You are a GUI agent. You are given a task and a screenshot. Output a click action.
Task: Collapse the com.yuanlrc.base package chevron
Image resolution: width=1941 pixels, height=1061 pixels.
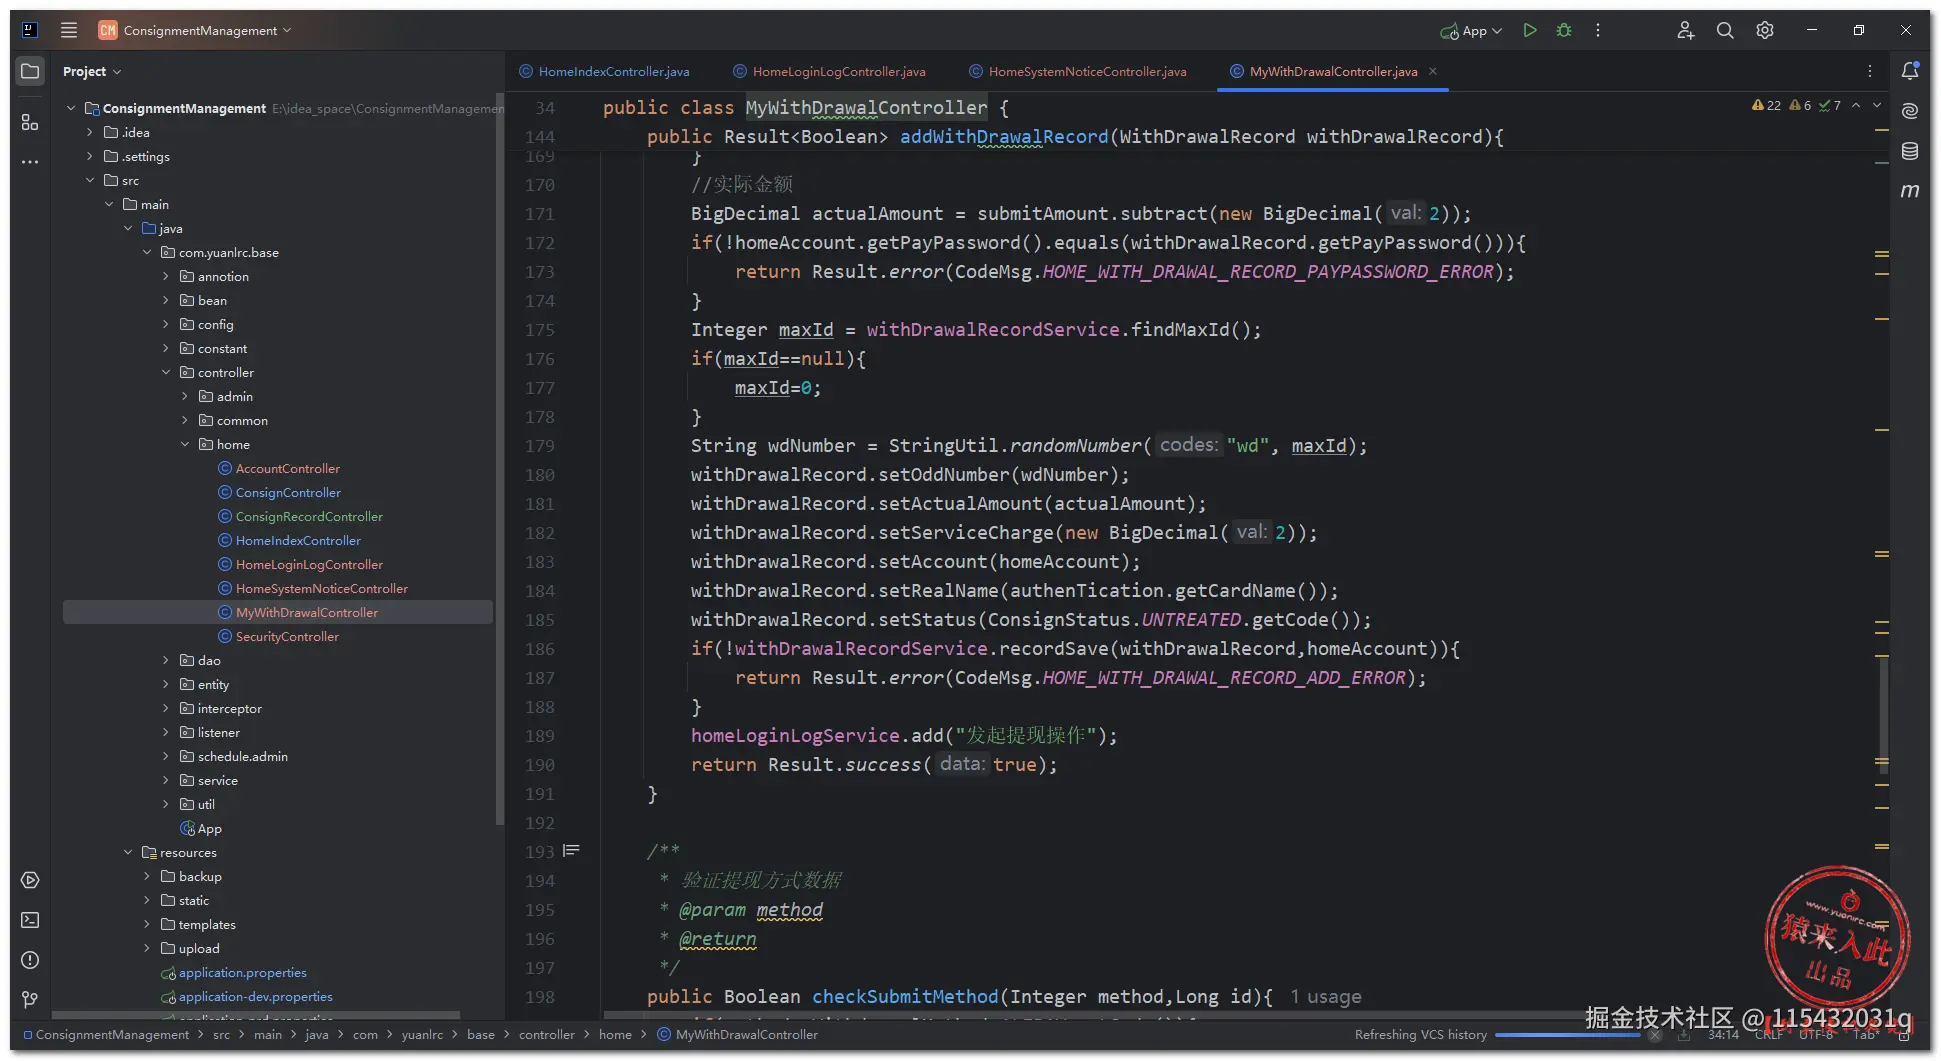[x=147, y=252]
